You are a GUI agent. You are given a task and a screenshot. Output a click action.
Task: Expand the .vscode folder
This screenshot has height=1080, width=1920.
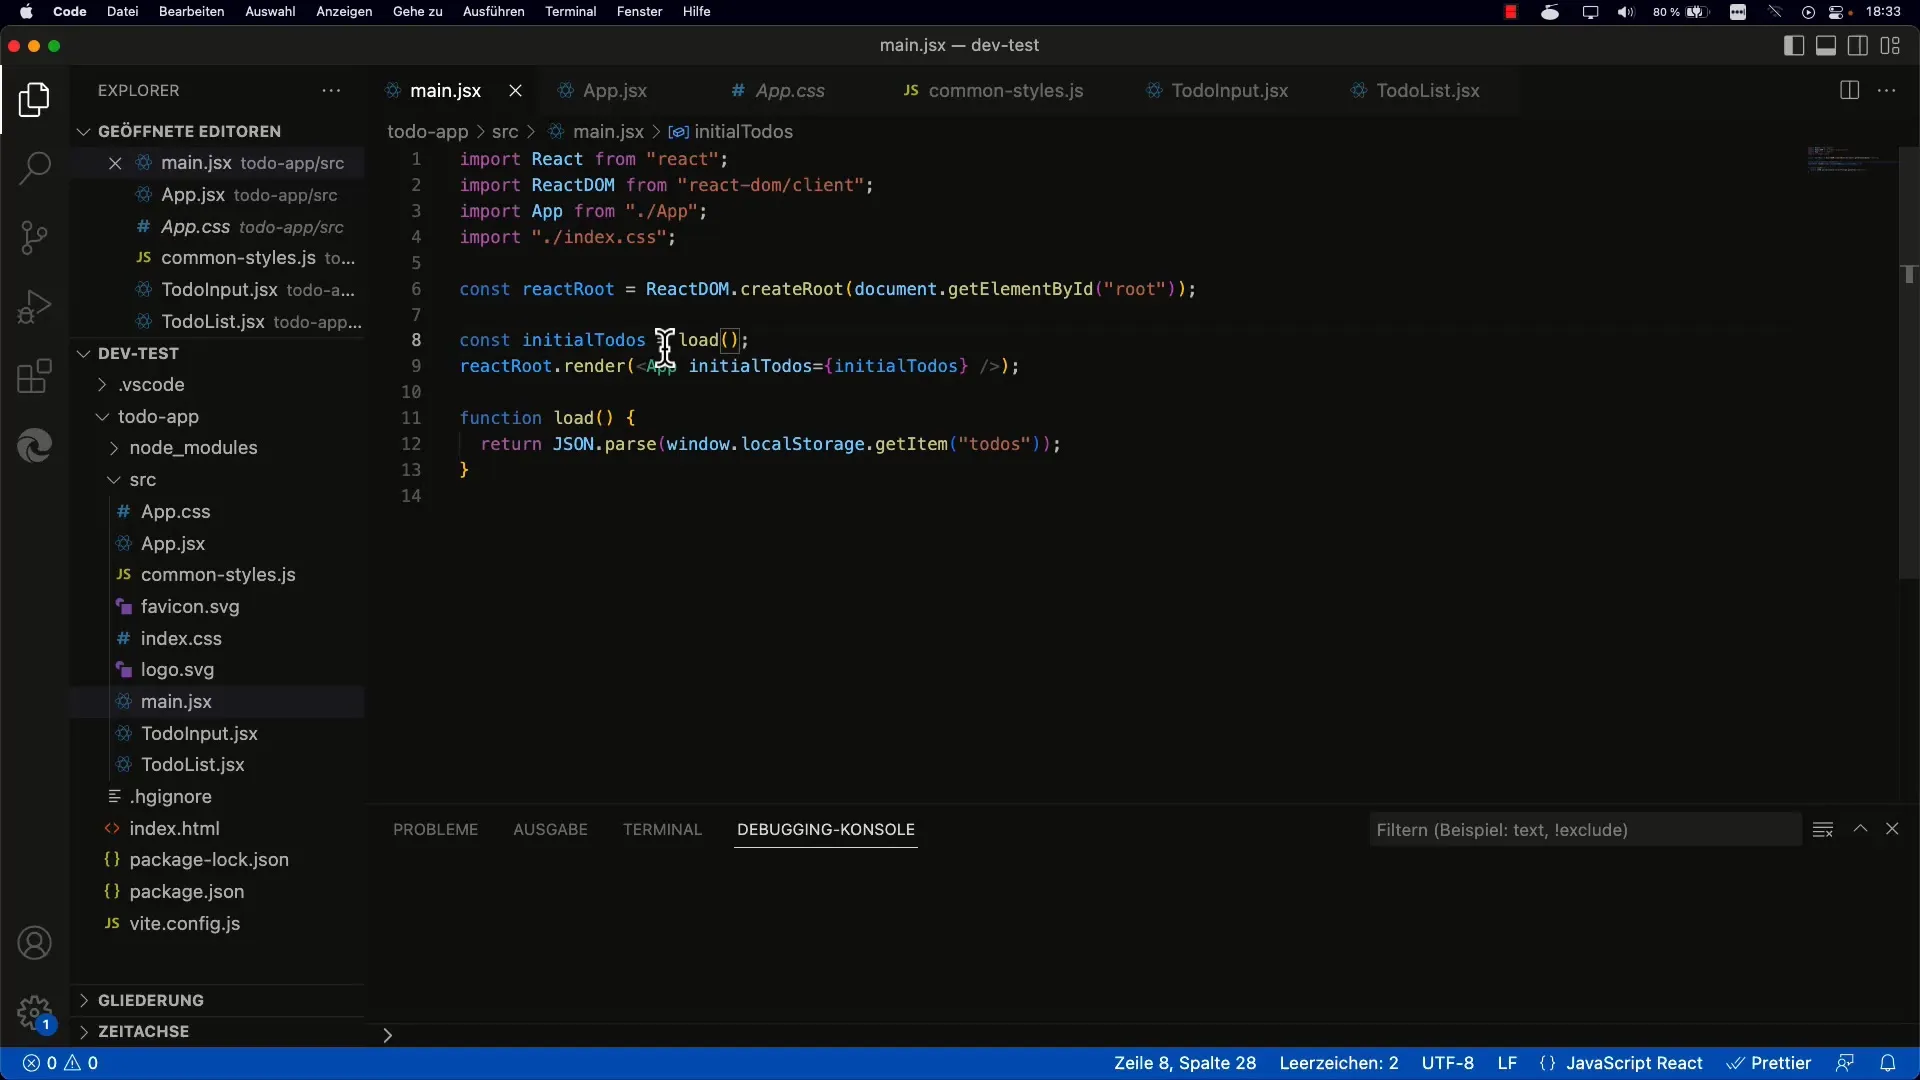(151, 385)
